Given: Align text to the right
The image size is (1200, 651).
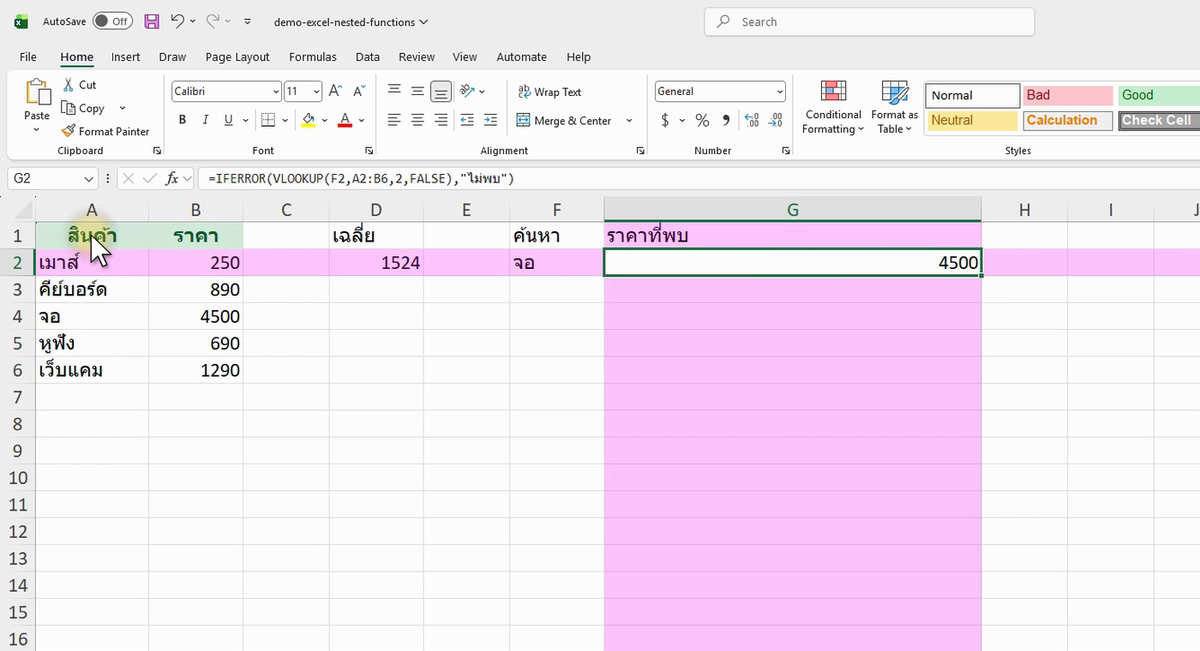Looking at the screenshot, I should coord(441,120).
